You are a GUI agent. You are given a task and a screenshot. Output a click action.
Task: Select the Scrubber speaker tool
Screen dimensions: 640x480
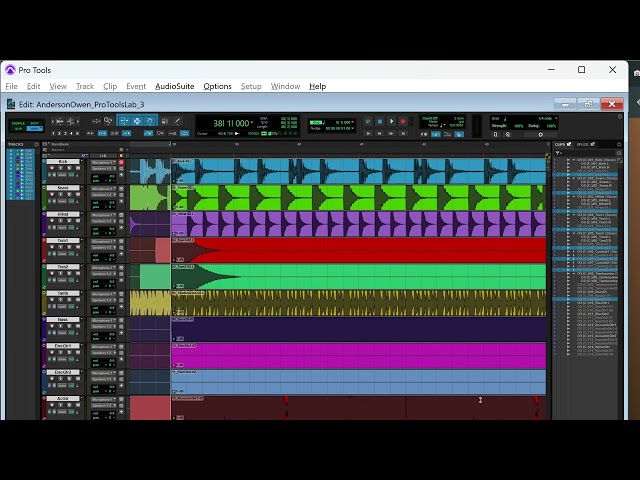164,121
